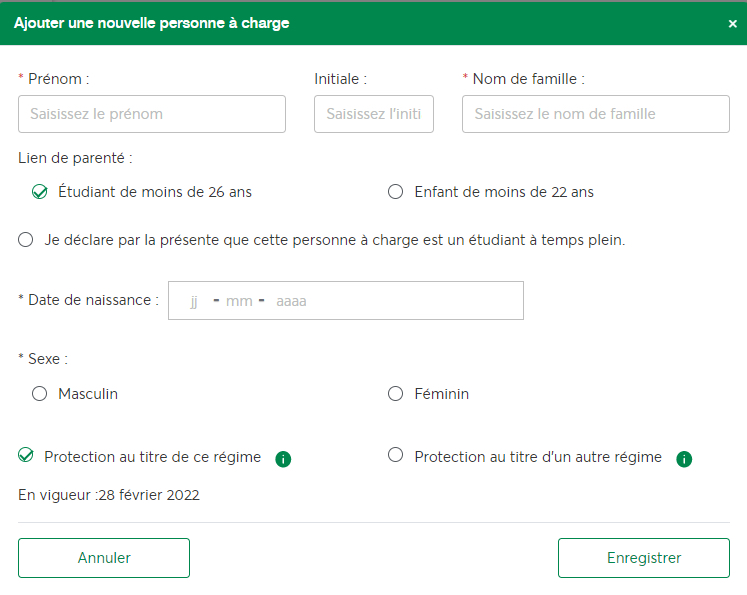Viewport: 747px width, 595px height.
Task: Click info icon beside Protection d'un autre régime
Action: point(684,459)
